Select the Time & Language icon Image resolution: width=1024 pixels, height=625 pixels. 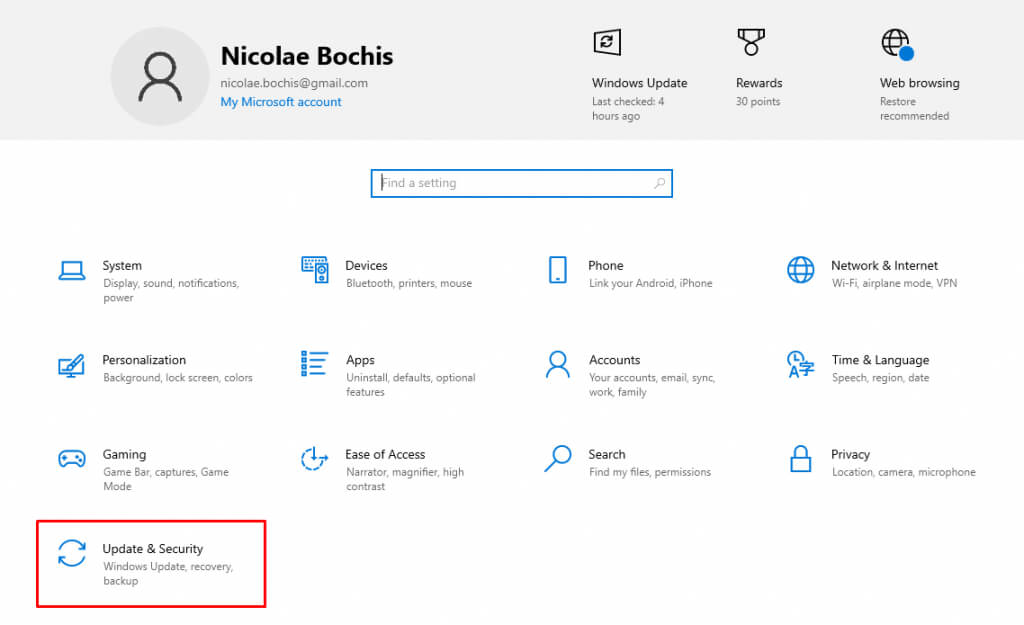800,364
